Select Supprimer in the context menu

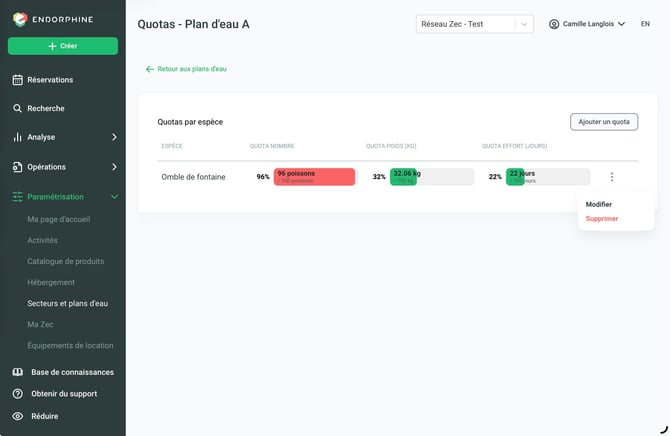pyautogui.click(x=602, y=219)
